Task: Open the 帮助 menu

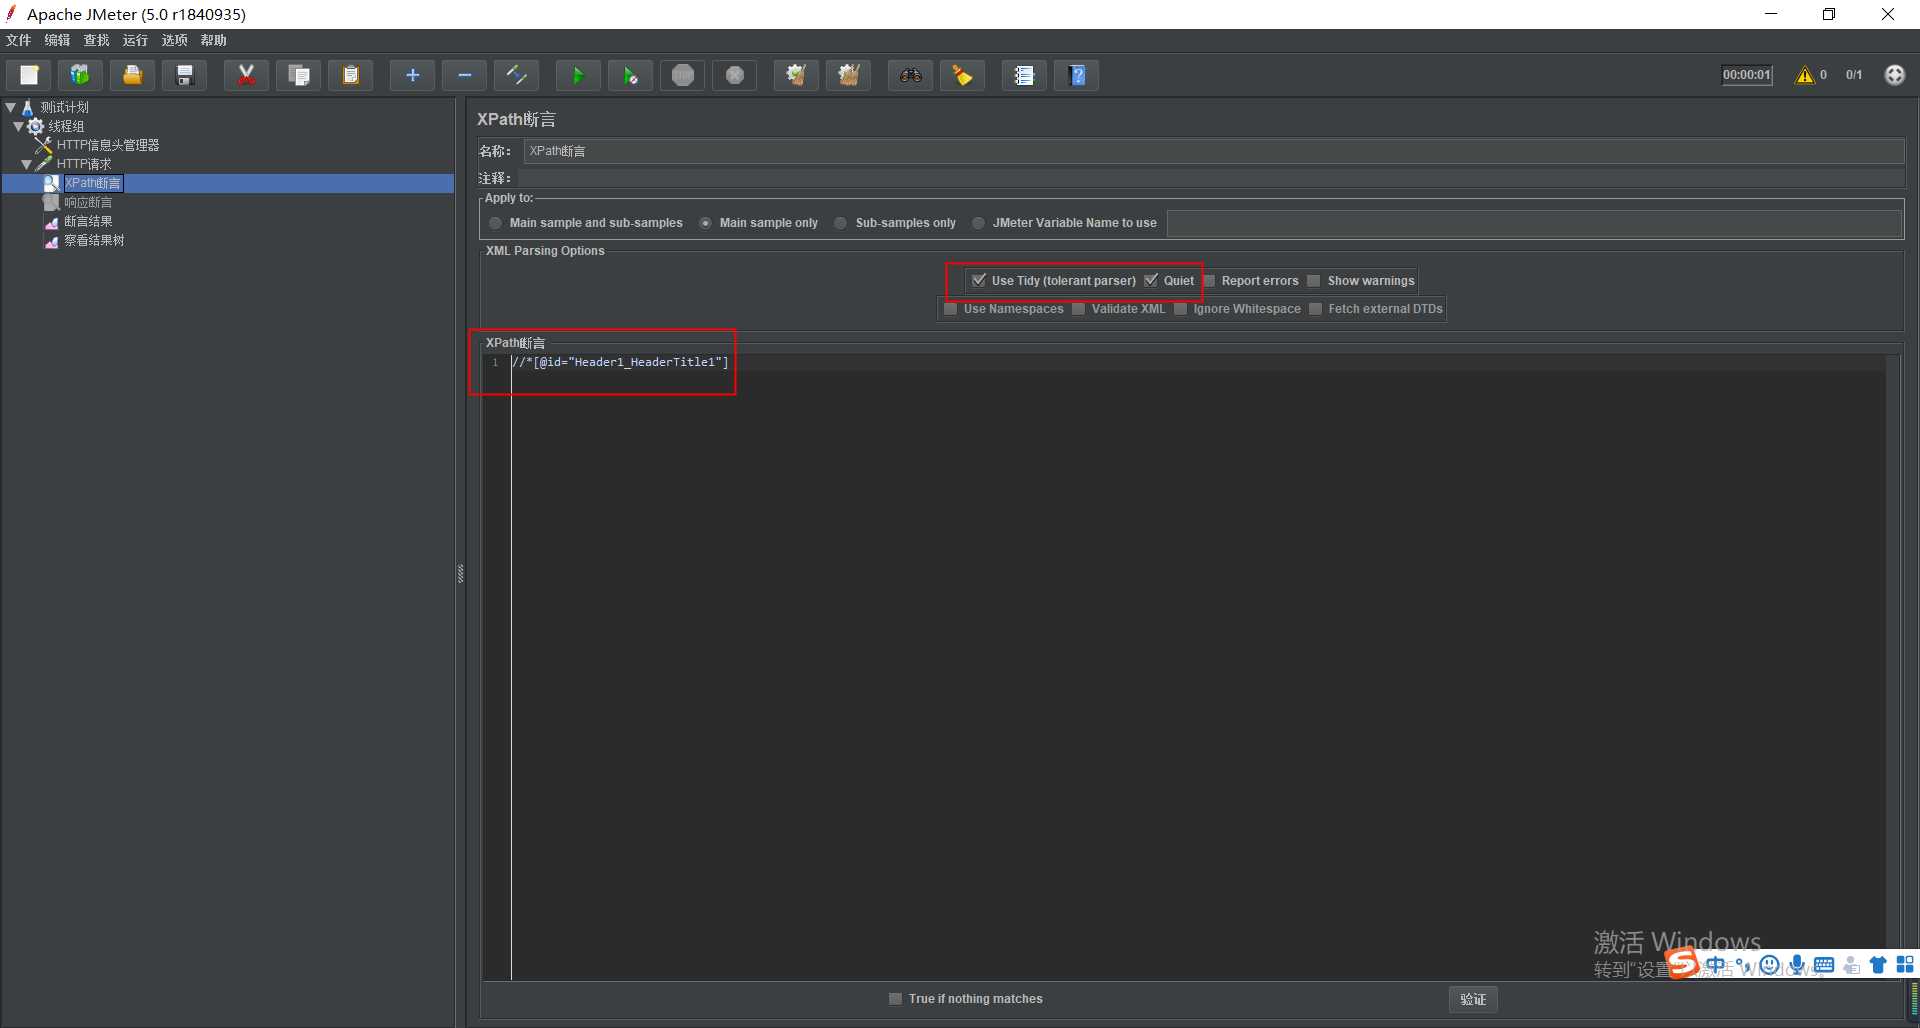Action: click(x=213, y=40)
